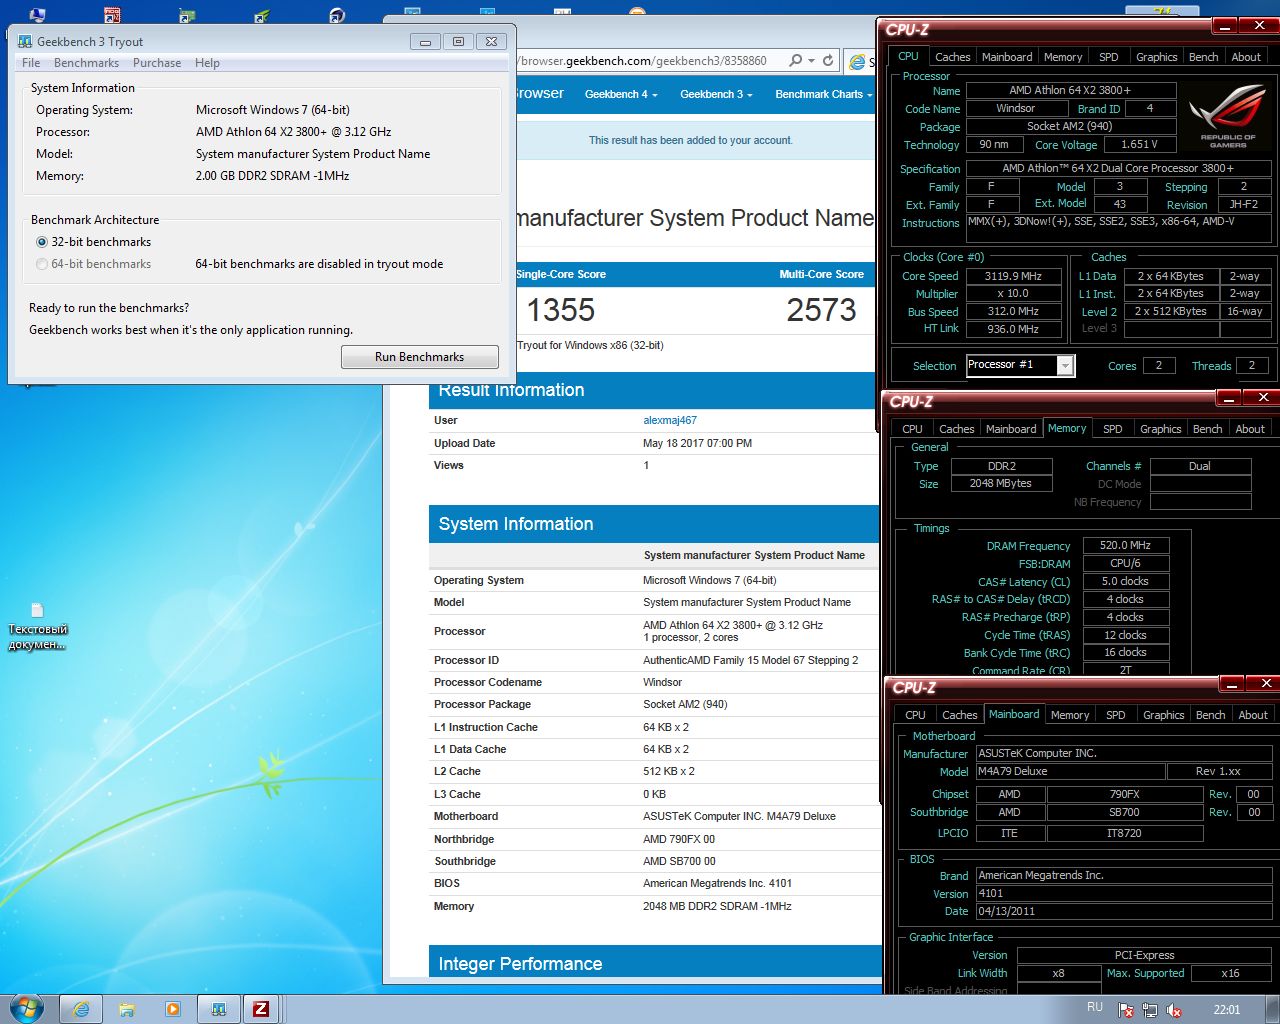Click the Single-Core Score 1355
This screenshot has height=1024, width=1280.
click(x=561, y=310)
